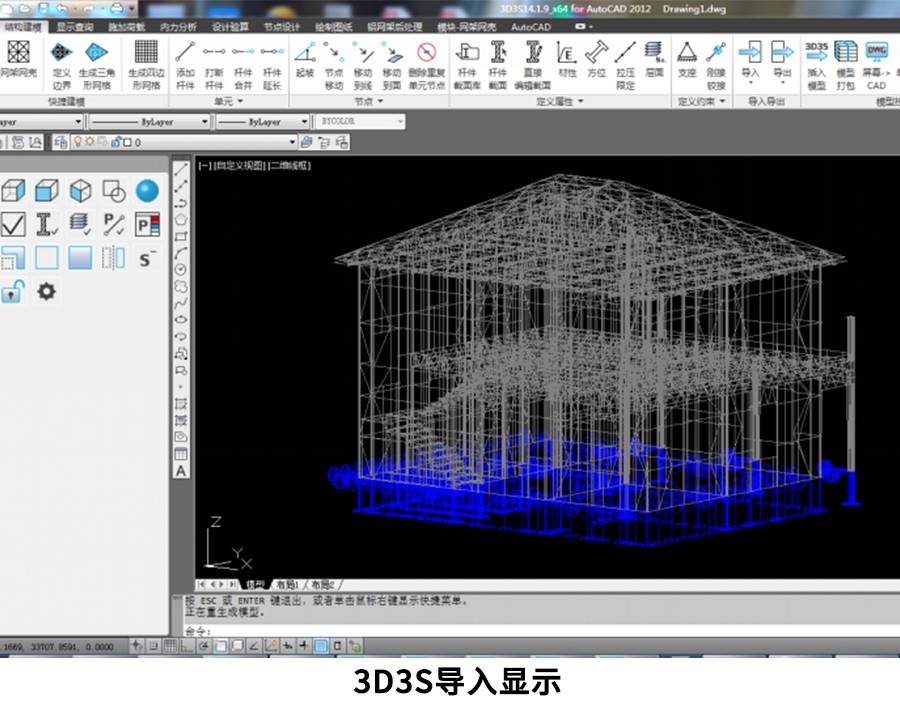900x704 pixels.
Task: Select the 支座 support tool
Action: tap(687, 60)
